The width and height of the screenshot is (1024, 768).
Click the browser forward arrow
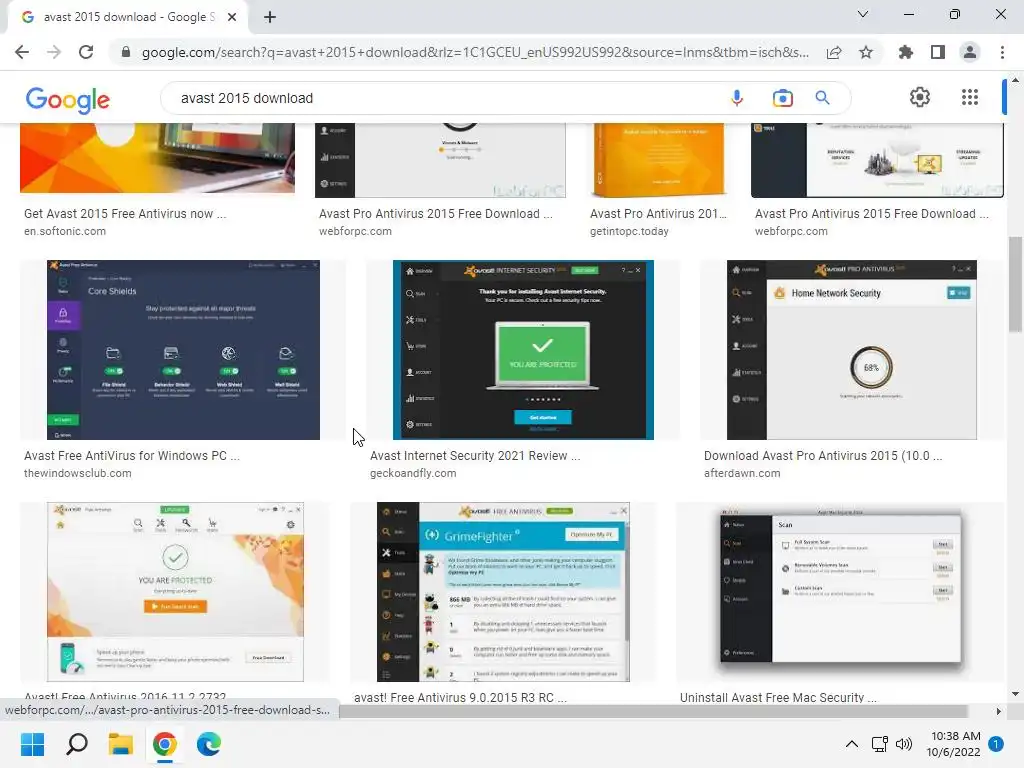coord(54,52)
